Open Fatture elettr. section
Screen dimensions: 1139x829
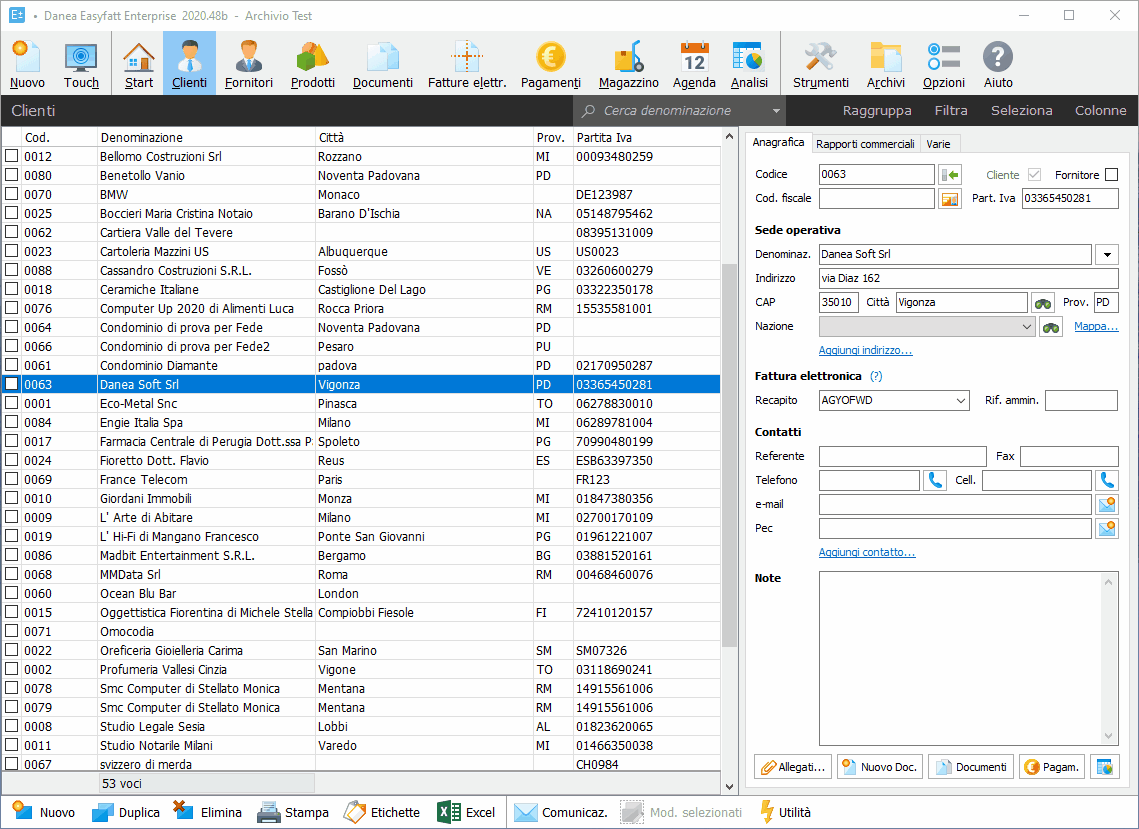(x=467, y=64)
